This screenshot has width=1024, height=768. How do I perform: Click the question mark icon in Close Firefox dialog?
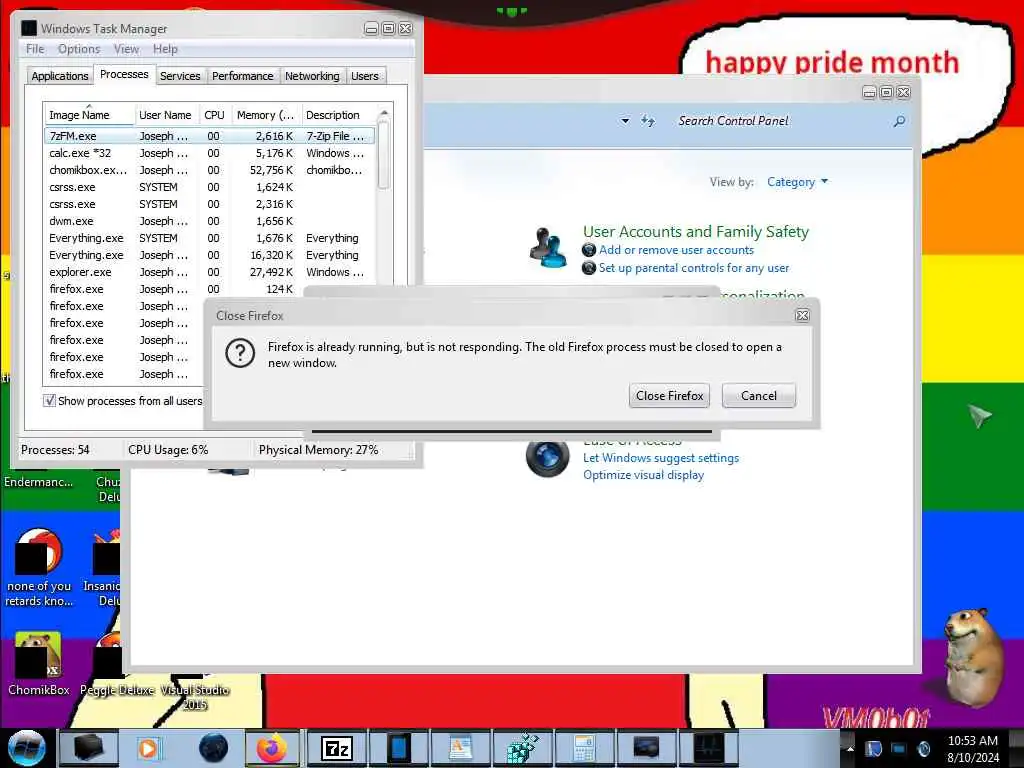tap(240, 353)
